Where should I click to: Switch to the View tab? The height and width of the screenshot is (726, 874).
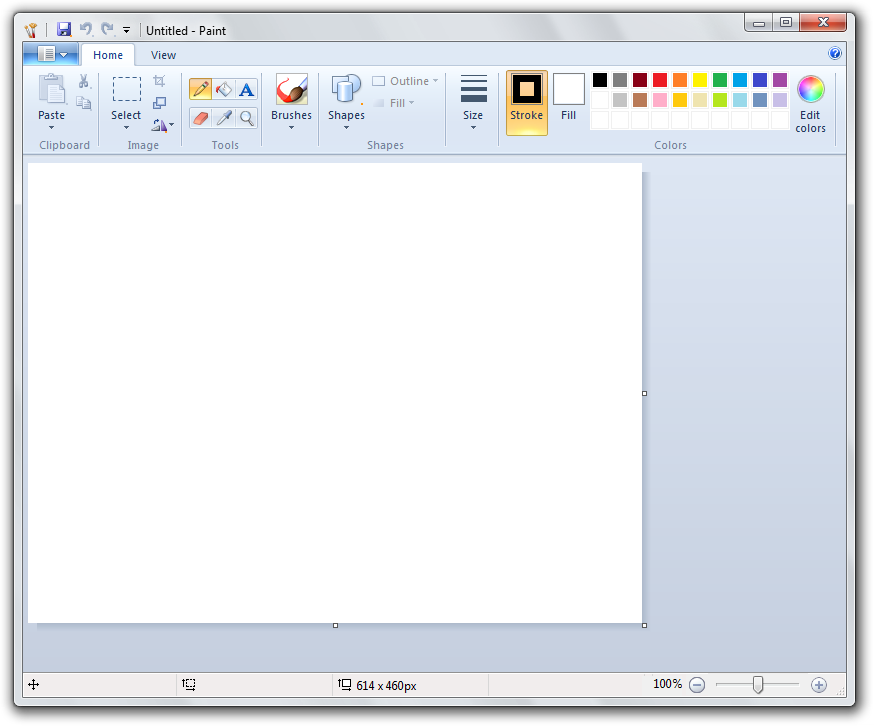[x=163, y=55]
